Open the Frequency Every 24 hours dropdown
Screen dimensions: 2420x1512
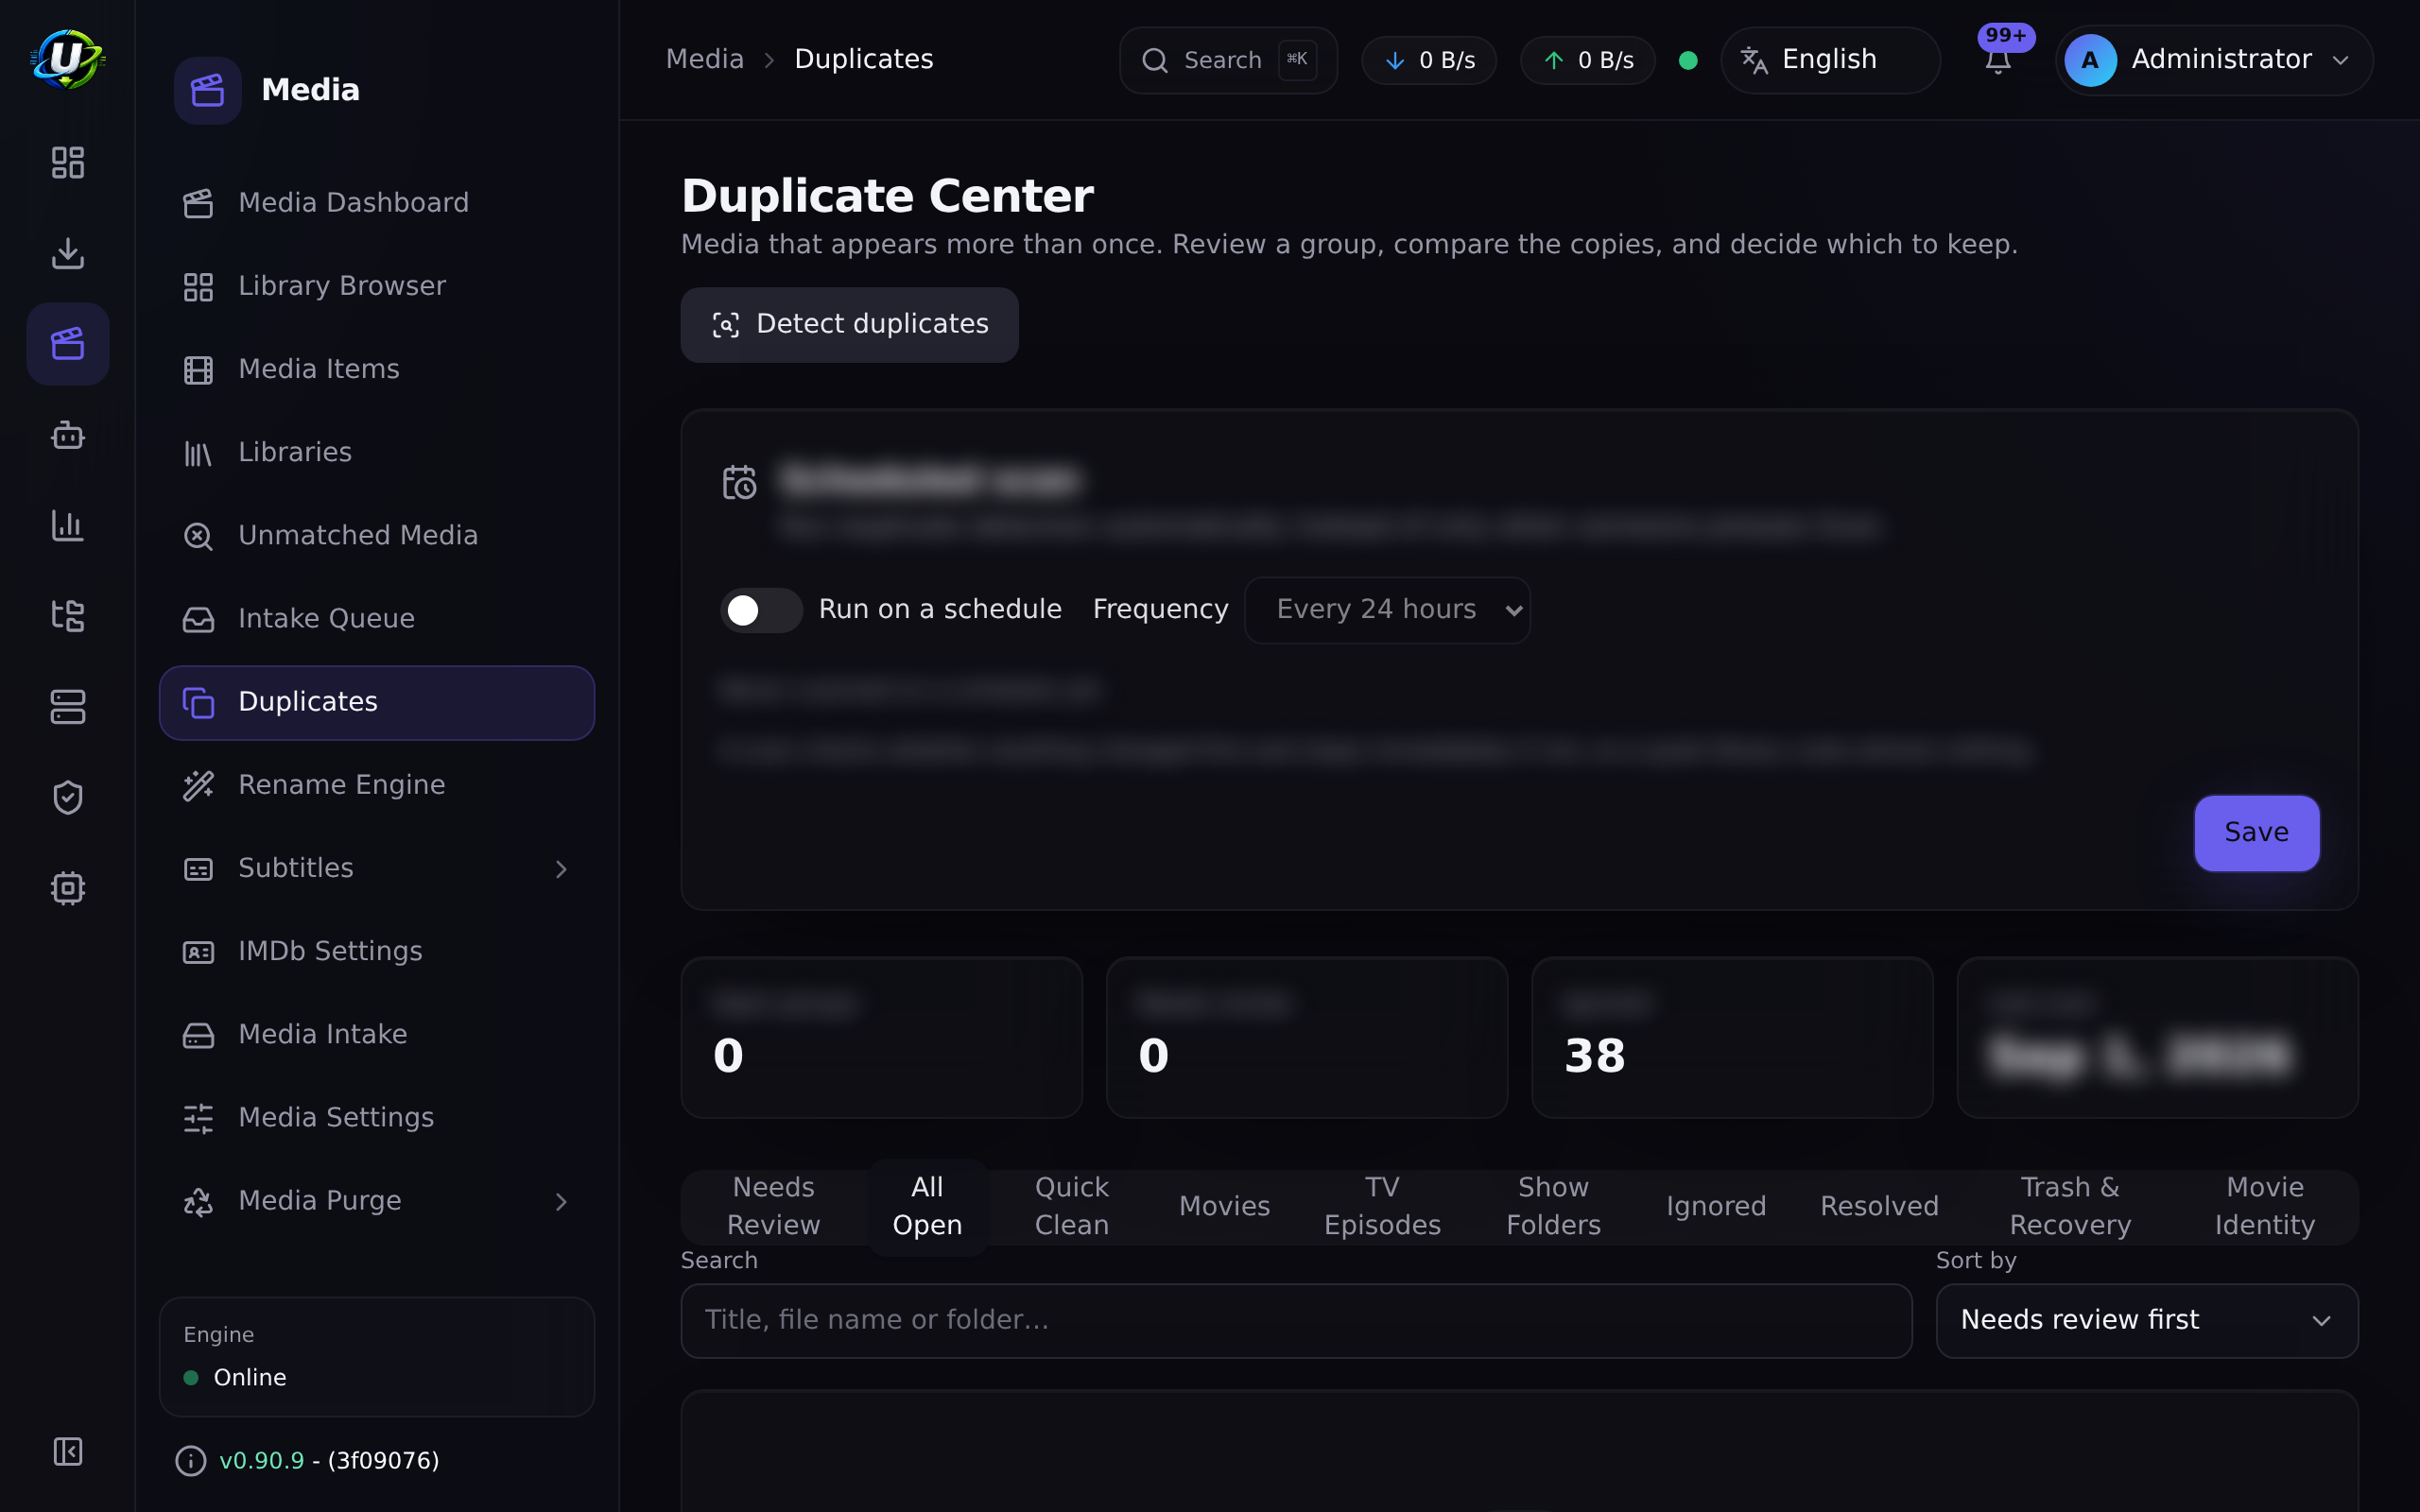click(x=1387, y=610)
